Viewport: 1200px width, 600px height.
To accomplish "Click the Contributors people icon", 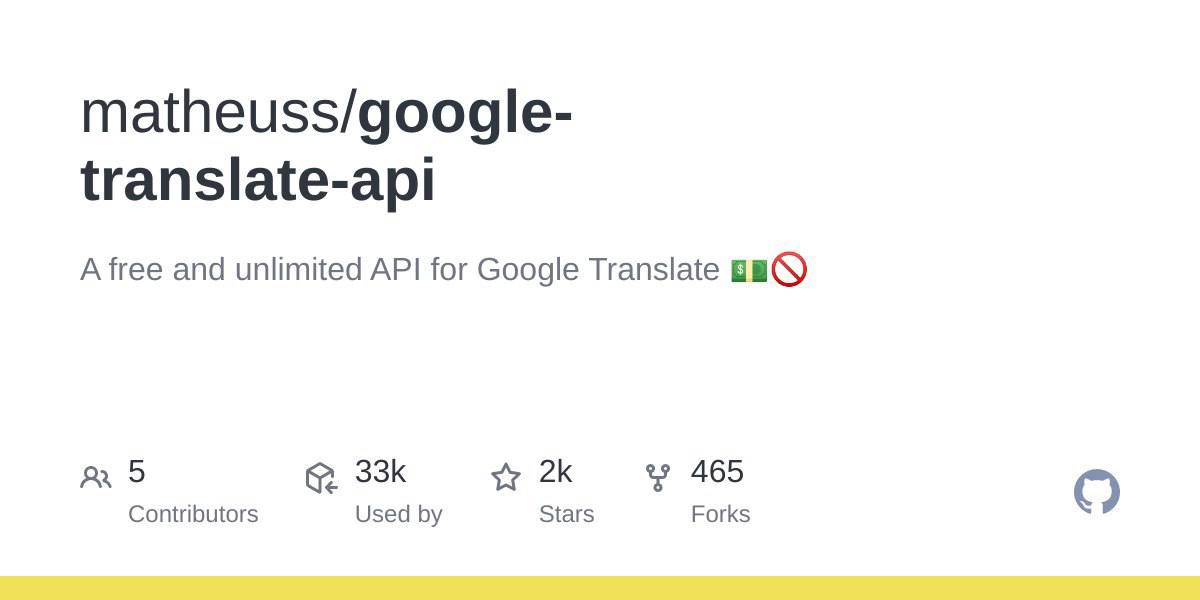I will click(x=96, y=478).
